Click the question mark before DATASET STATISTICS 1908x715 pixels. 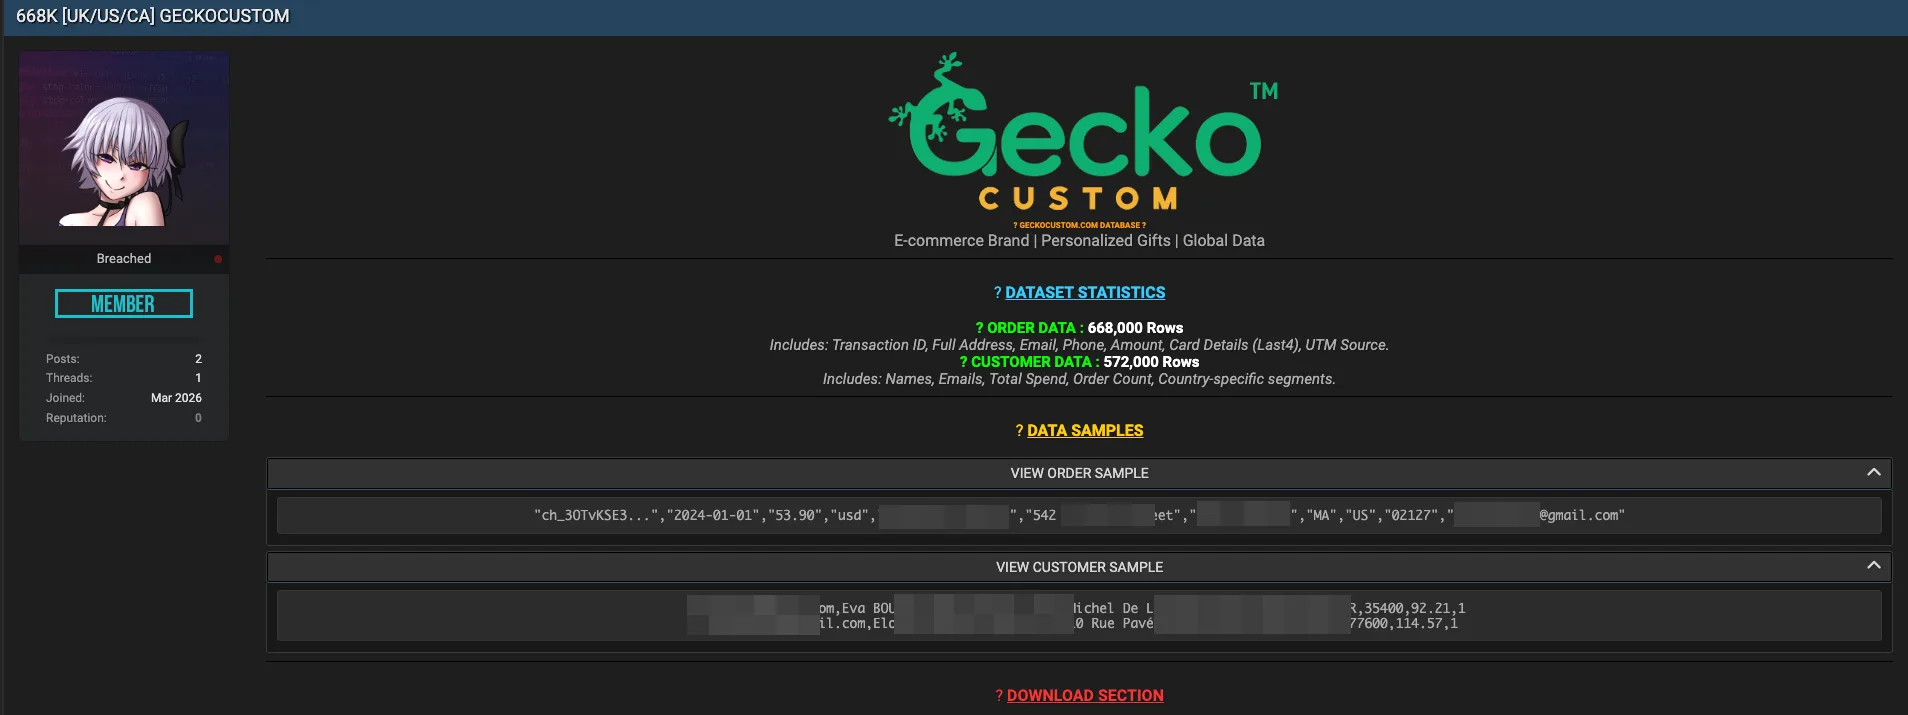tap(997, 293)
